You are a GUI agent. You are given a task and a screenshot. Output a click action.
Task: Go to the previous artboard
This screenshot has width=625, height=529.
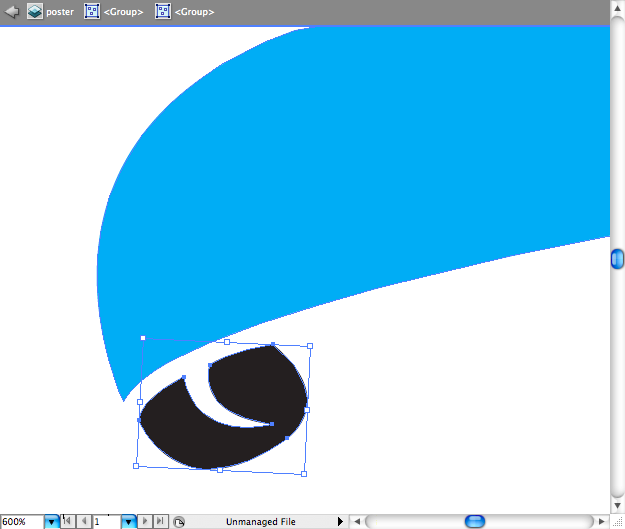point(84,521)
